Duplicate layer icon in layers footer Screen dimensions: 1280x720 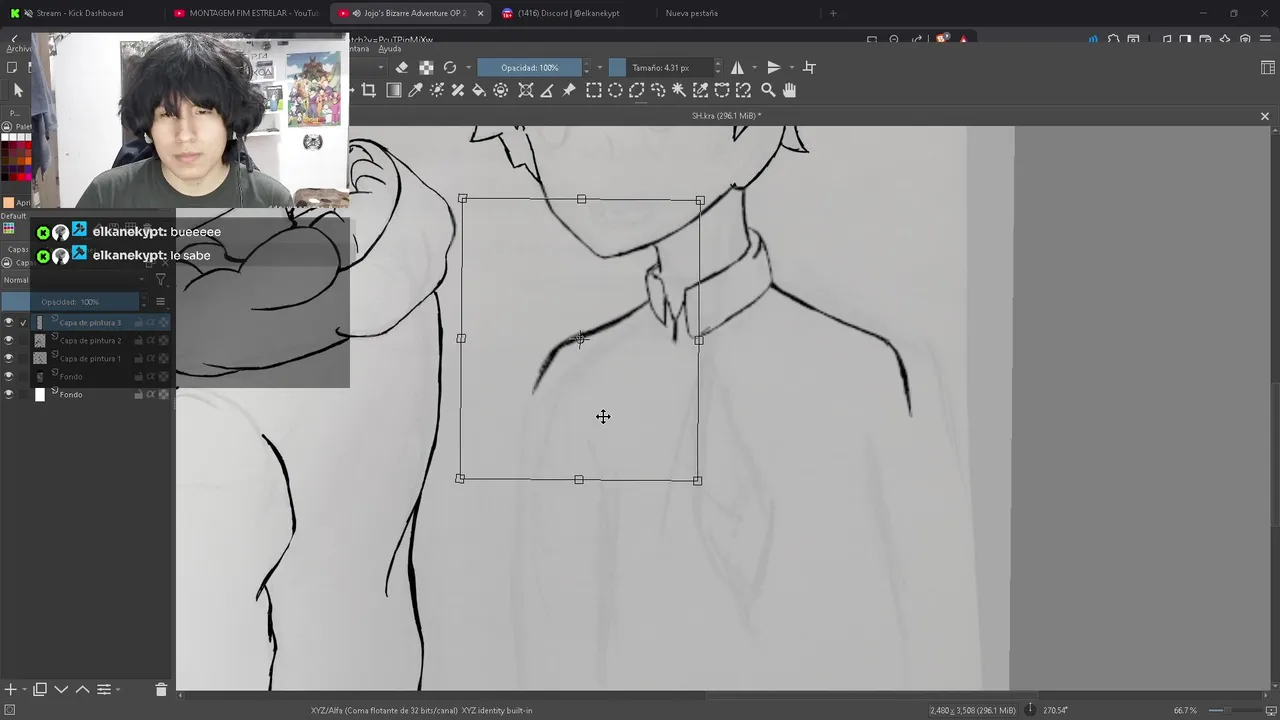point(40,689)
